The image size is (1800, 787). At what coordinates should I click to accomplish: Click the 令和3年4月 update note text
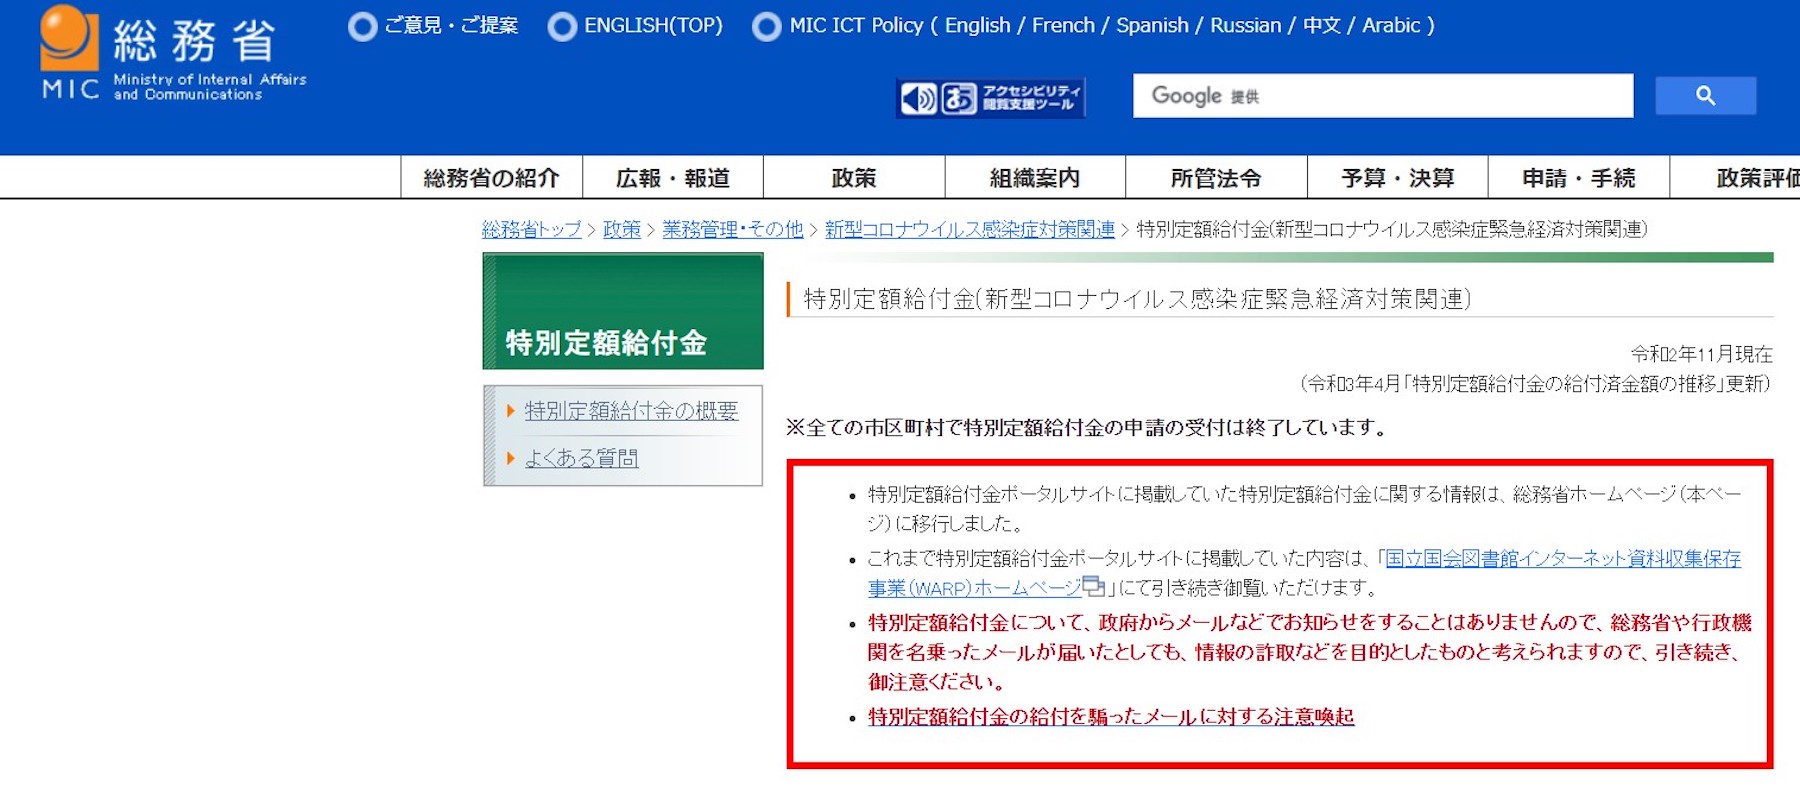(x=1535, y=384)
